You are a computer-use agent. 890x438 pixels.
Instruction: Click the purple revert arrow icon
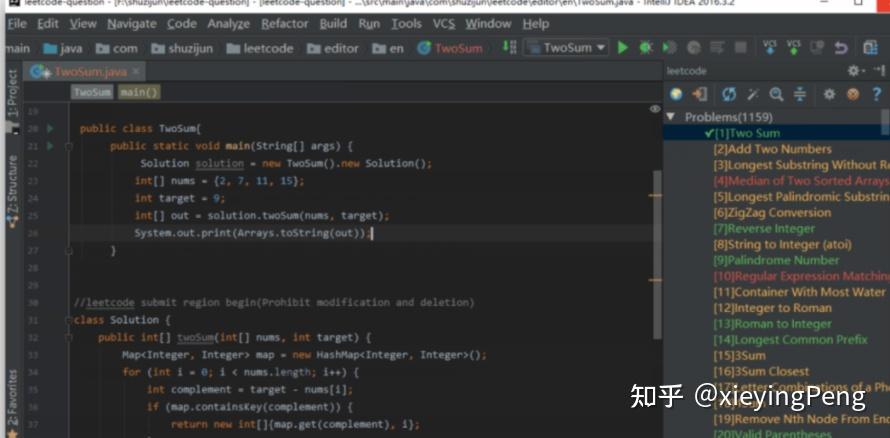click(841, 48)
